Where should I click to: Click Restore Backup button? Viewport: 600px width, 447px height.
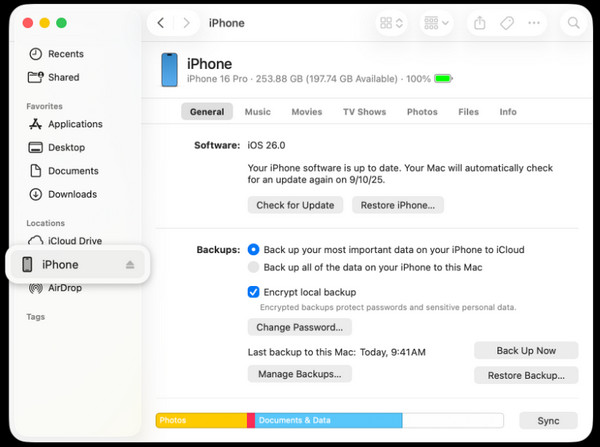pyautogui.click(x=526, y=375)
